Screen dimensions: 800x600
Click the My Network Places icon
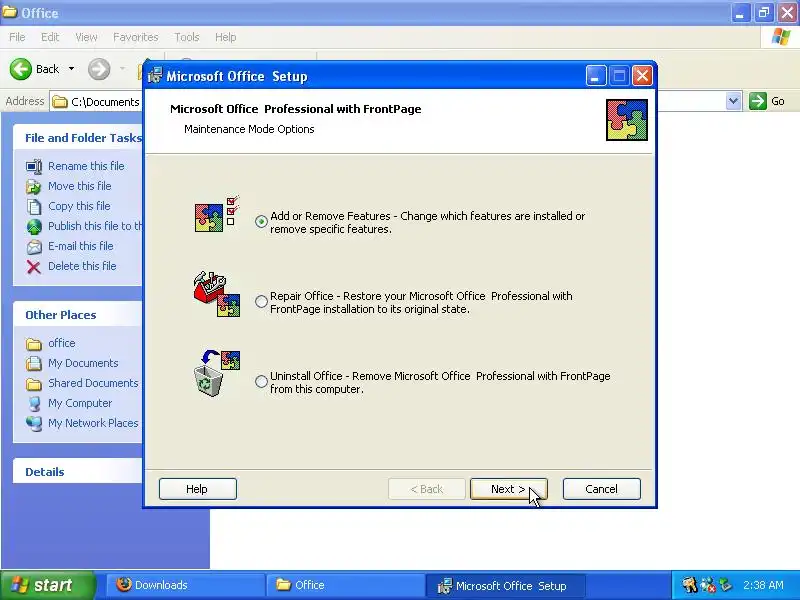34,423
